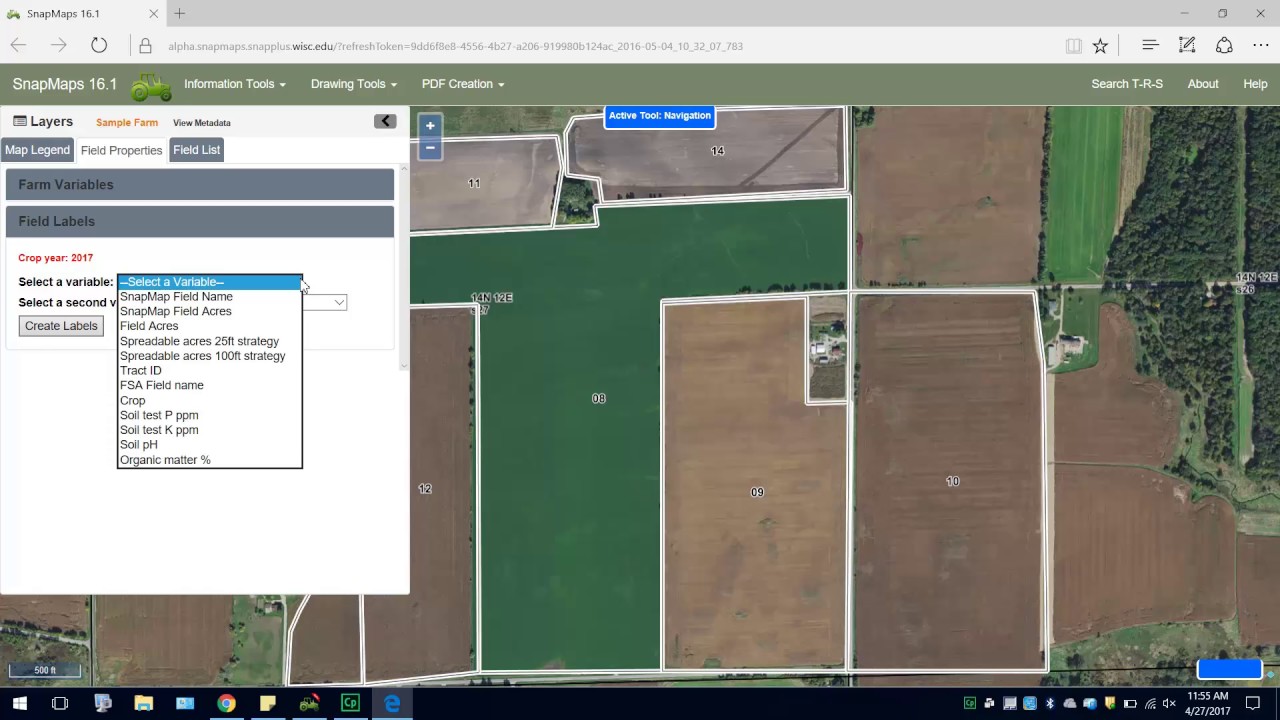
Task: Click the green tractor SnapMaps logo
Action: coord(151,86)
